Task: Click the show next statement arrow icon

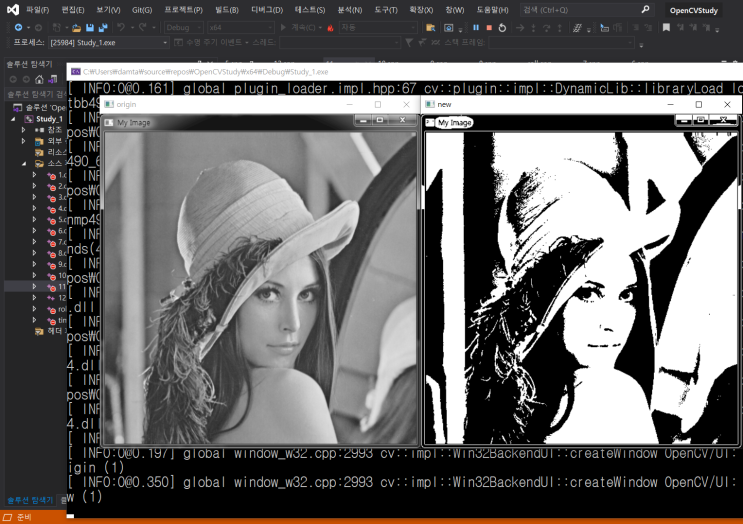Action: pos(520,28)
